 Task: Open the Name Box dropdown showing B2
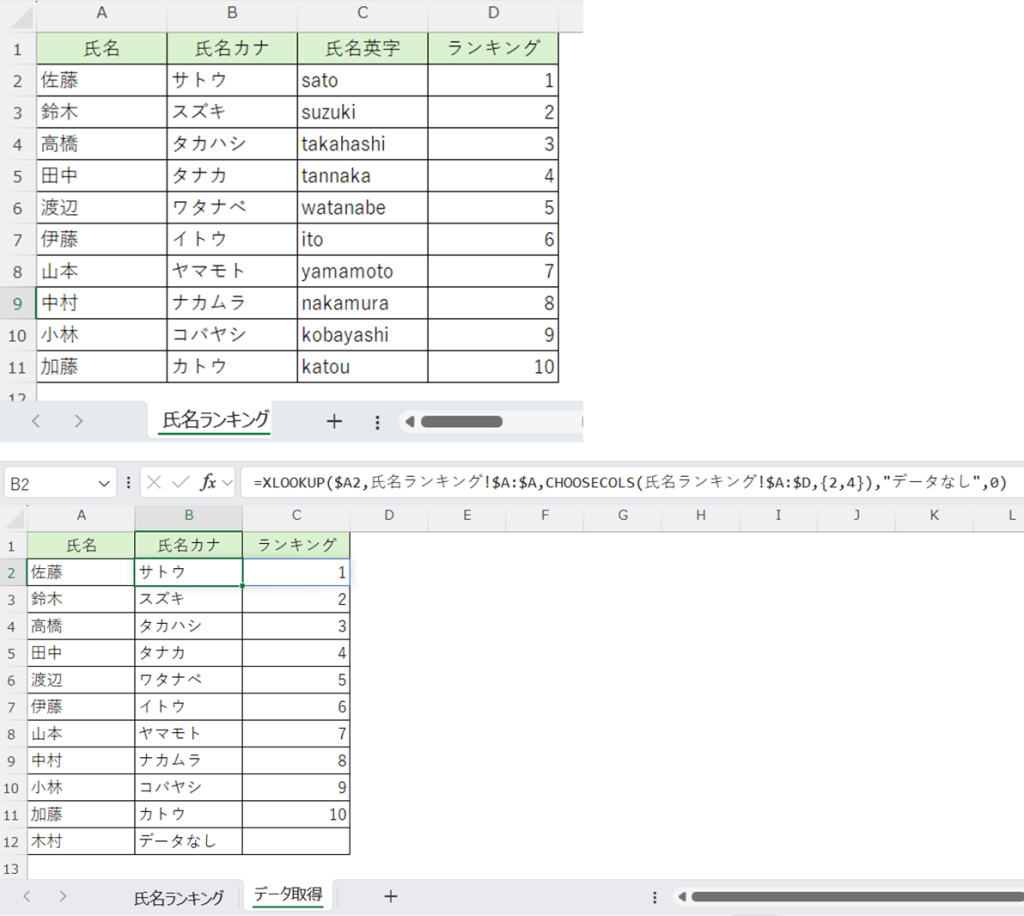pyautogui.click(x=106, y=483)
